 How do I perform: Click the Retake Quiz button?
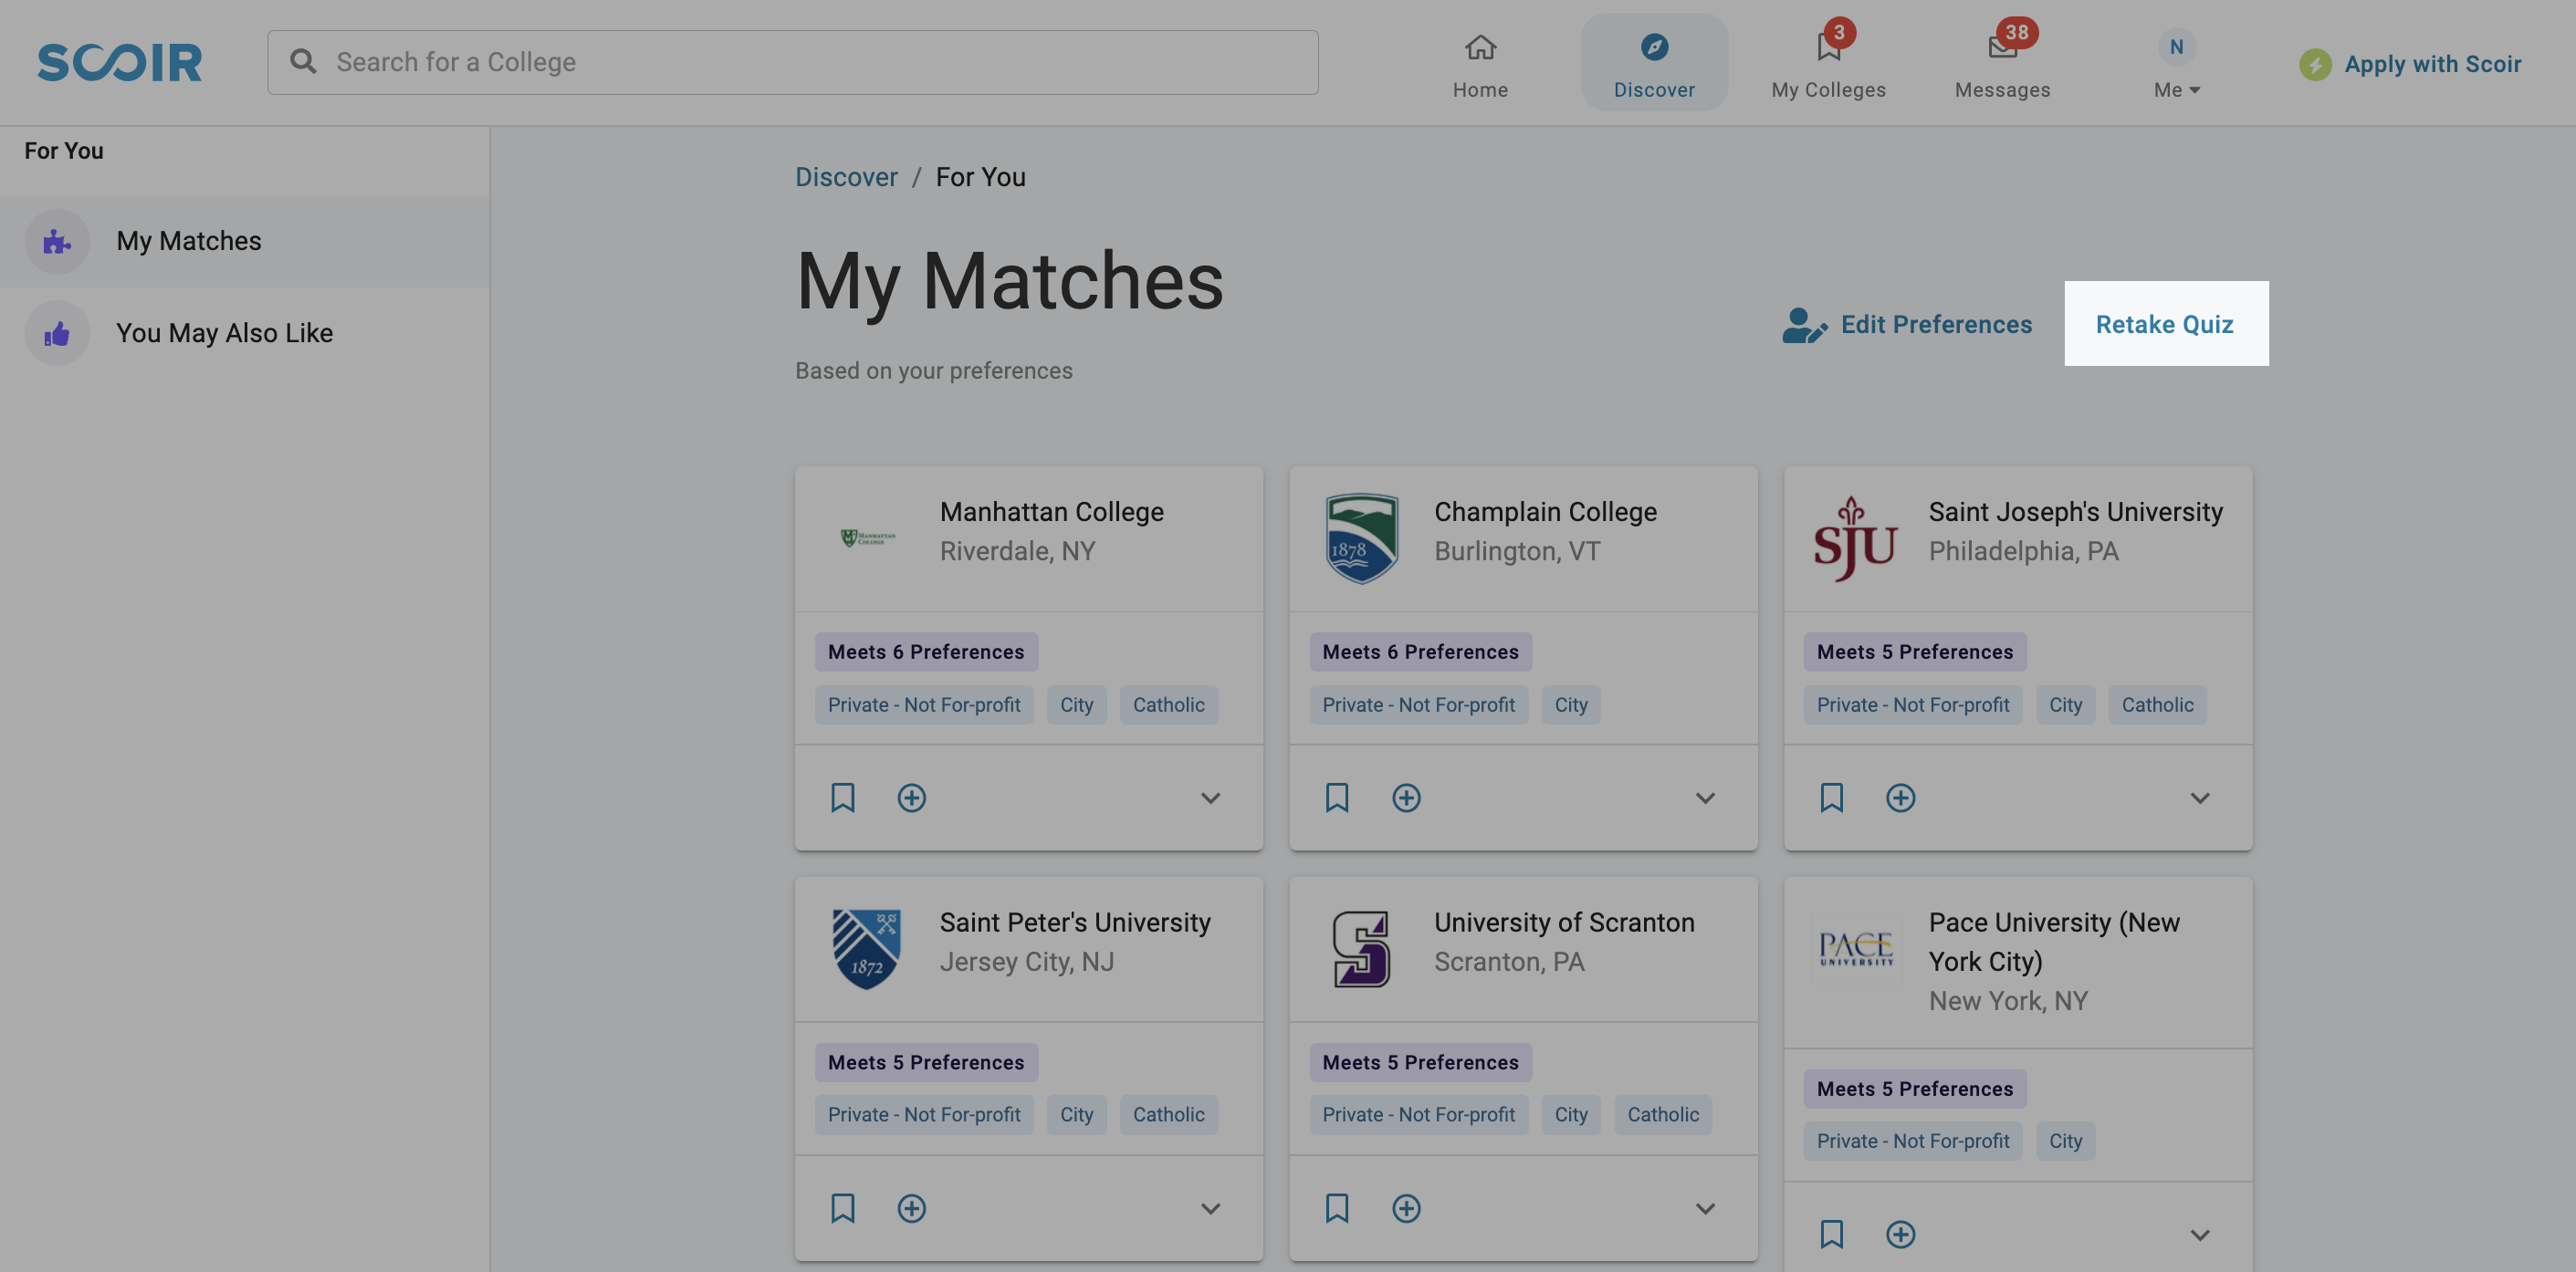coord(2165,324)
